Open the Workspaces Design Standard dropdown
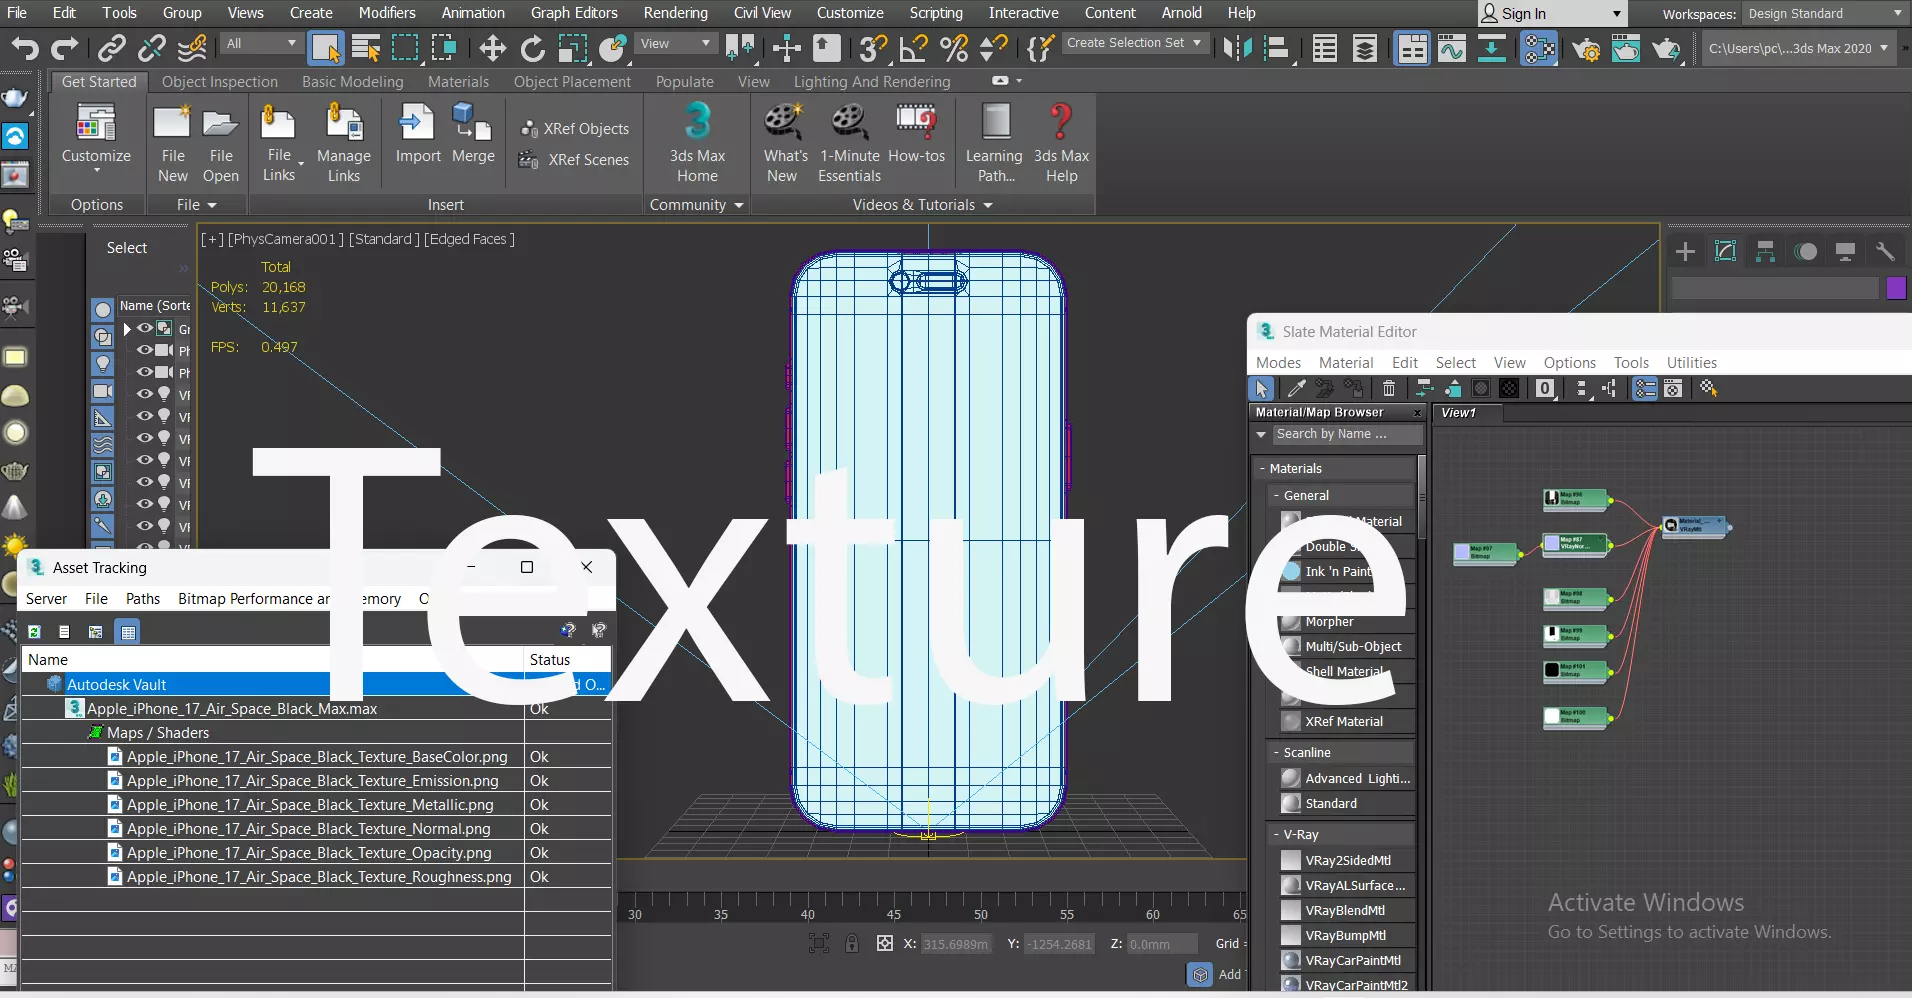Screen dimensions: 1912x998 [1826, 14]
